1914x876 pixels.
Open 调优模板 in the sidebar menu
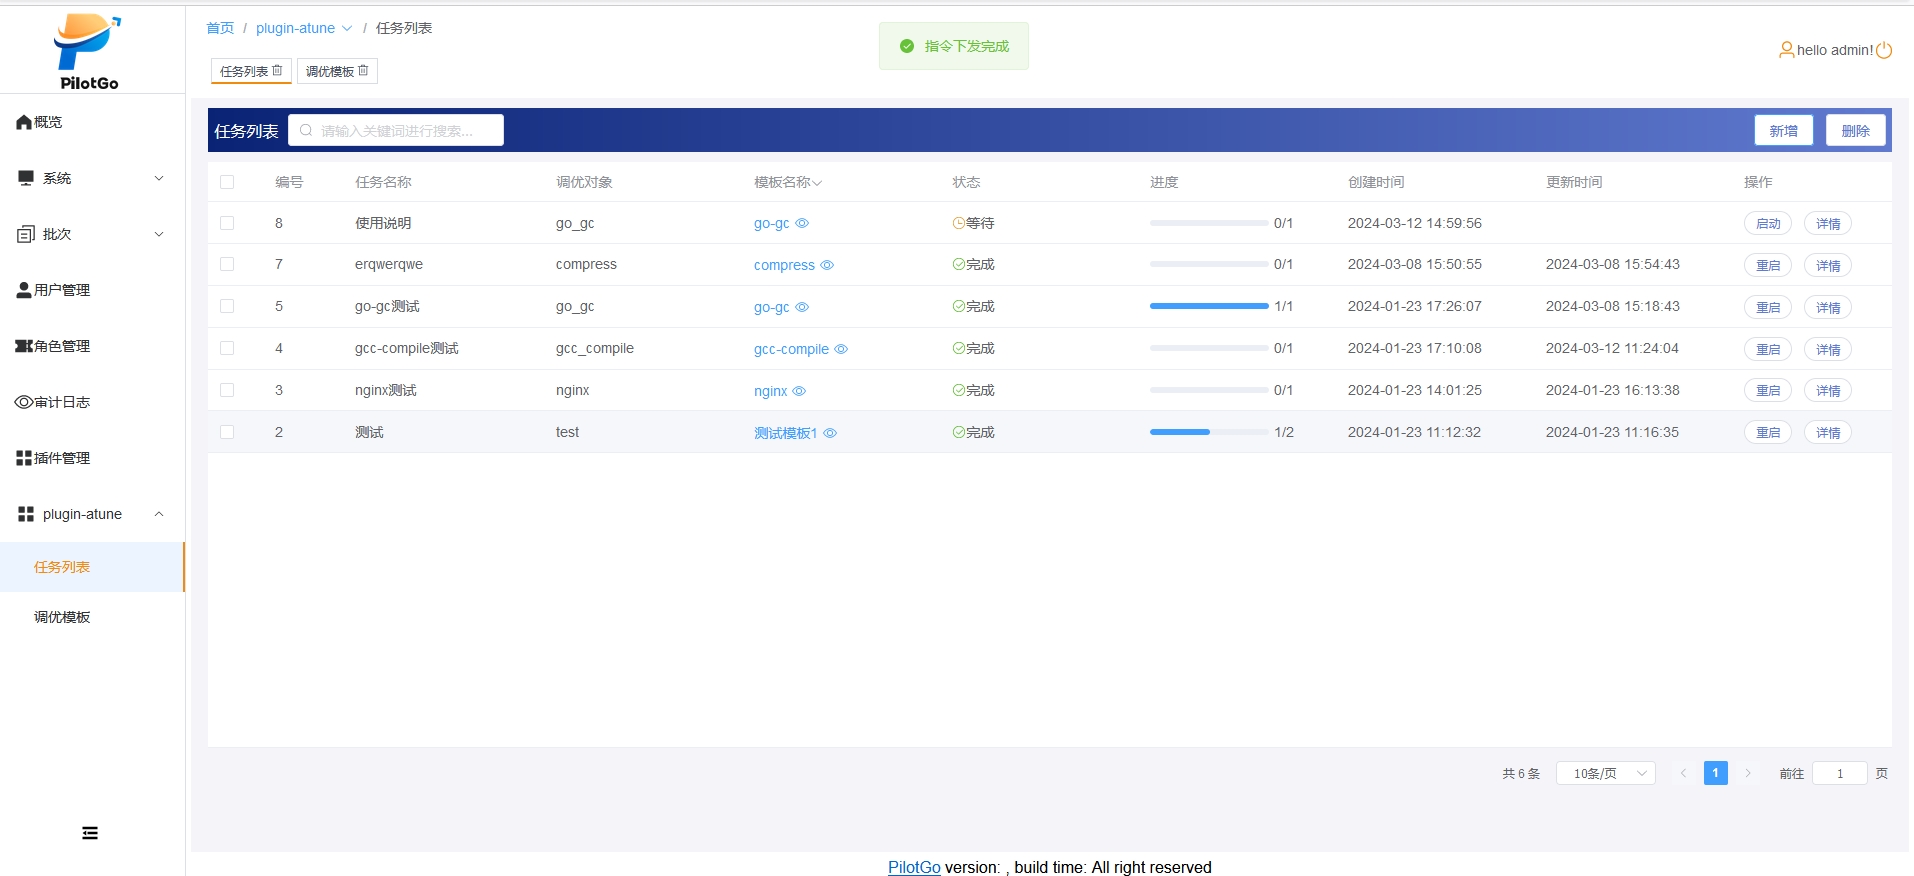point(62,617)
